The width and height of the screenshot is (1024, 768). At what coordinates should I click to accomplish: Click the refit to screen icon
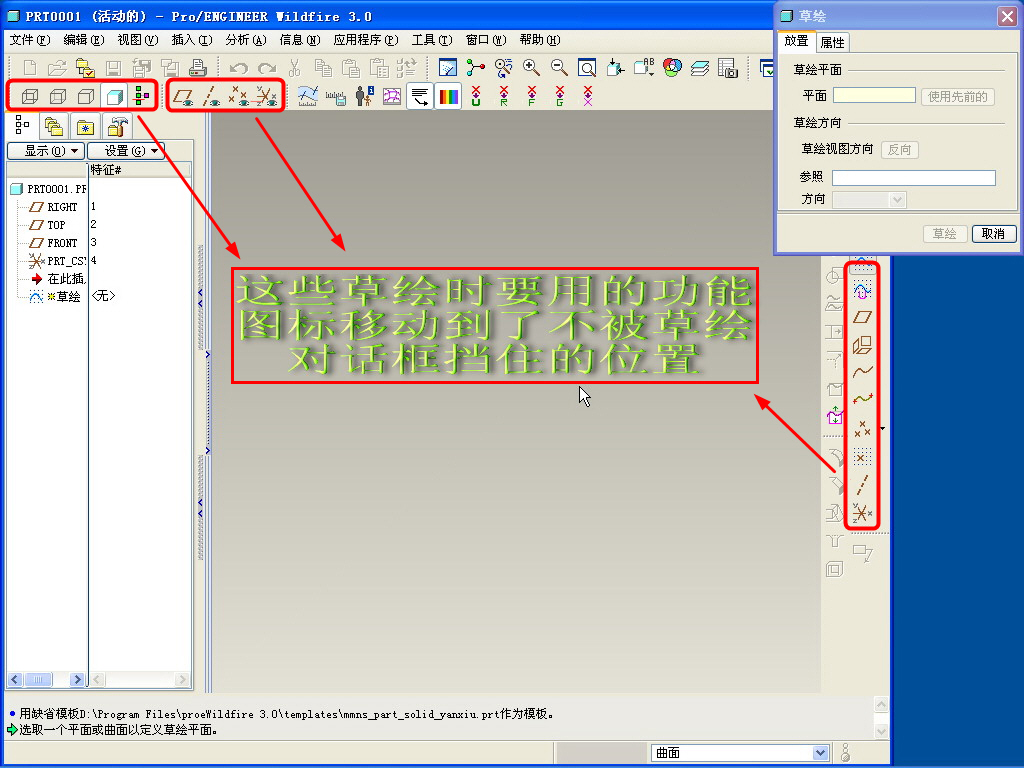[x=587, y=67]
